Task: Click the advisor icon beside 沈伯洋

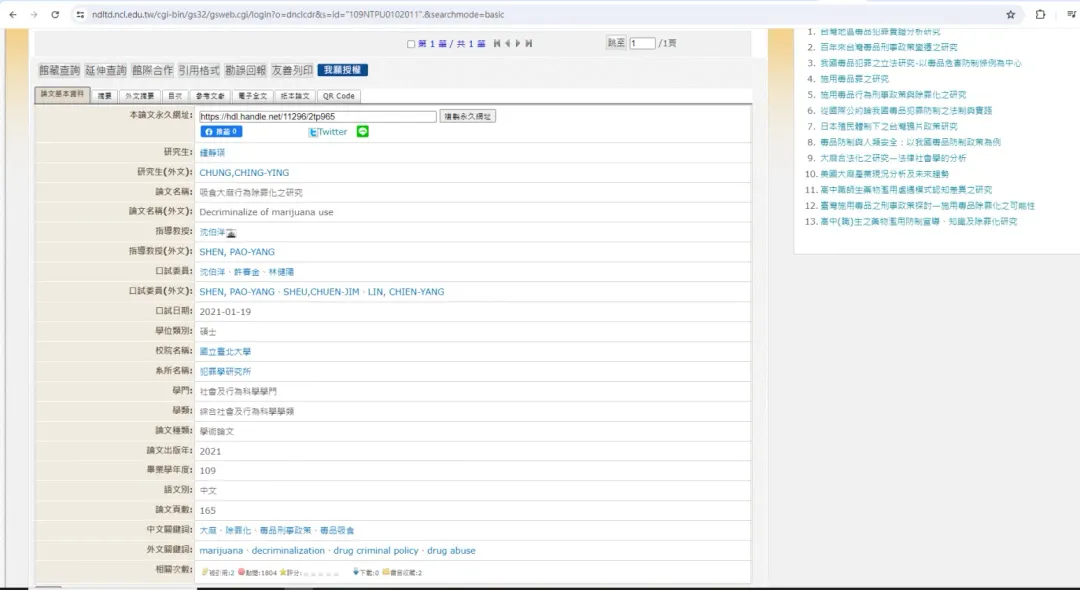Action: pos(231,233)
